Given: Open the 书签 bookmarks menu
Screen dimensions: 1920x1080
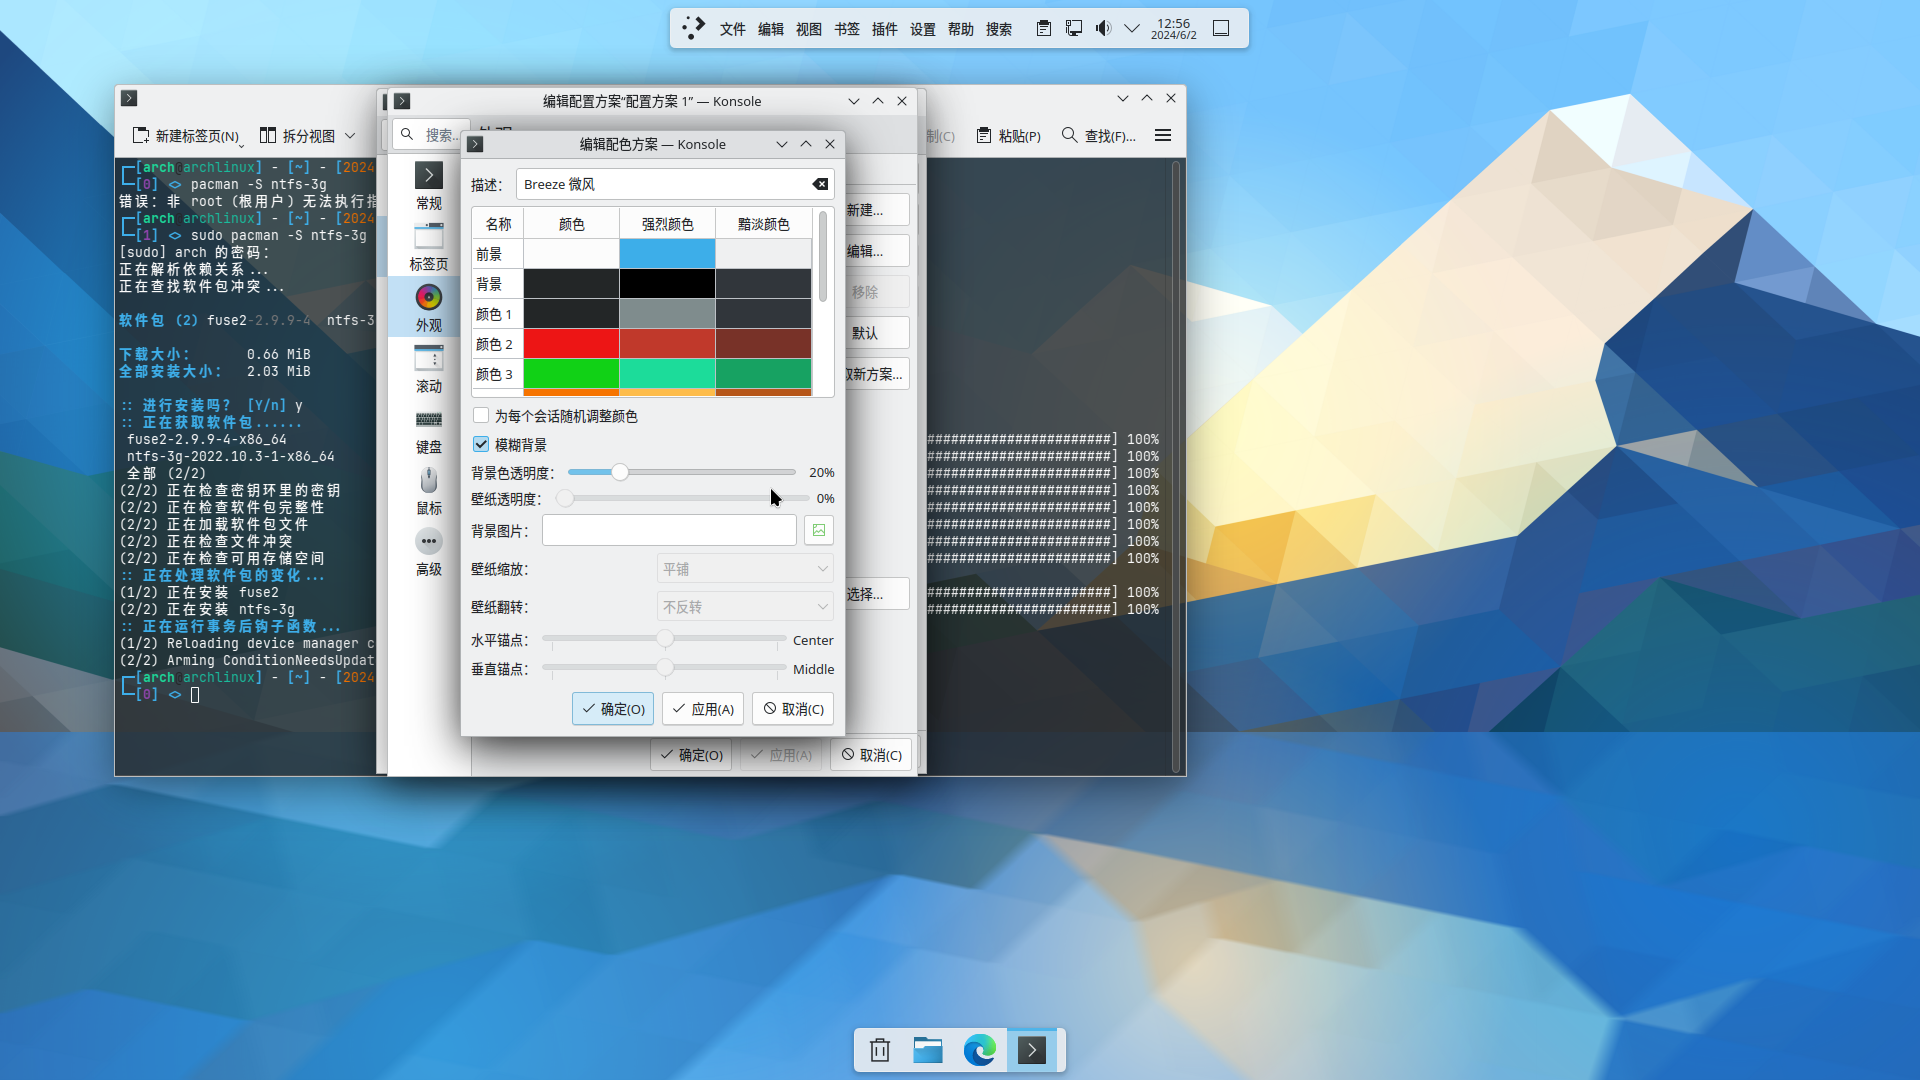Looking at the screenshot, I should click(846, 29).
